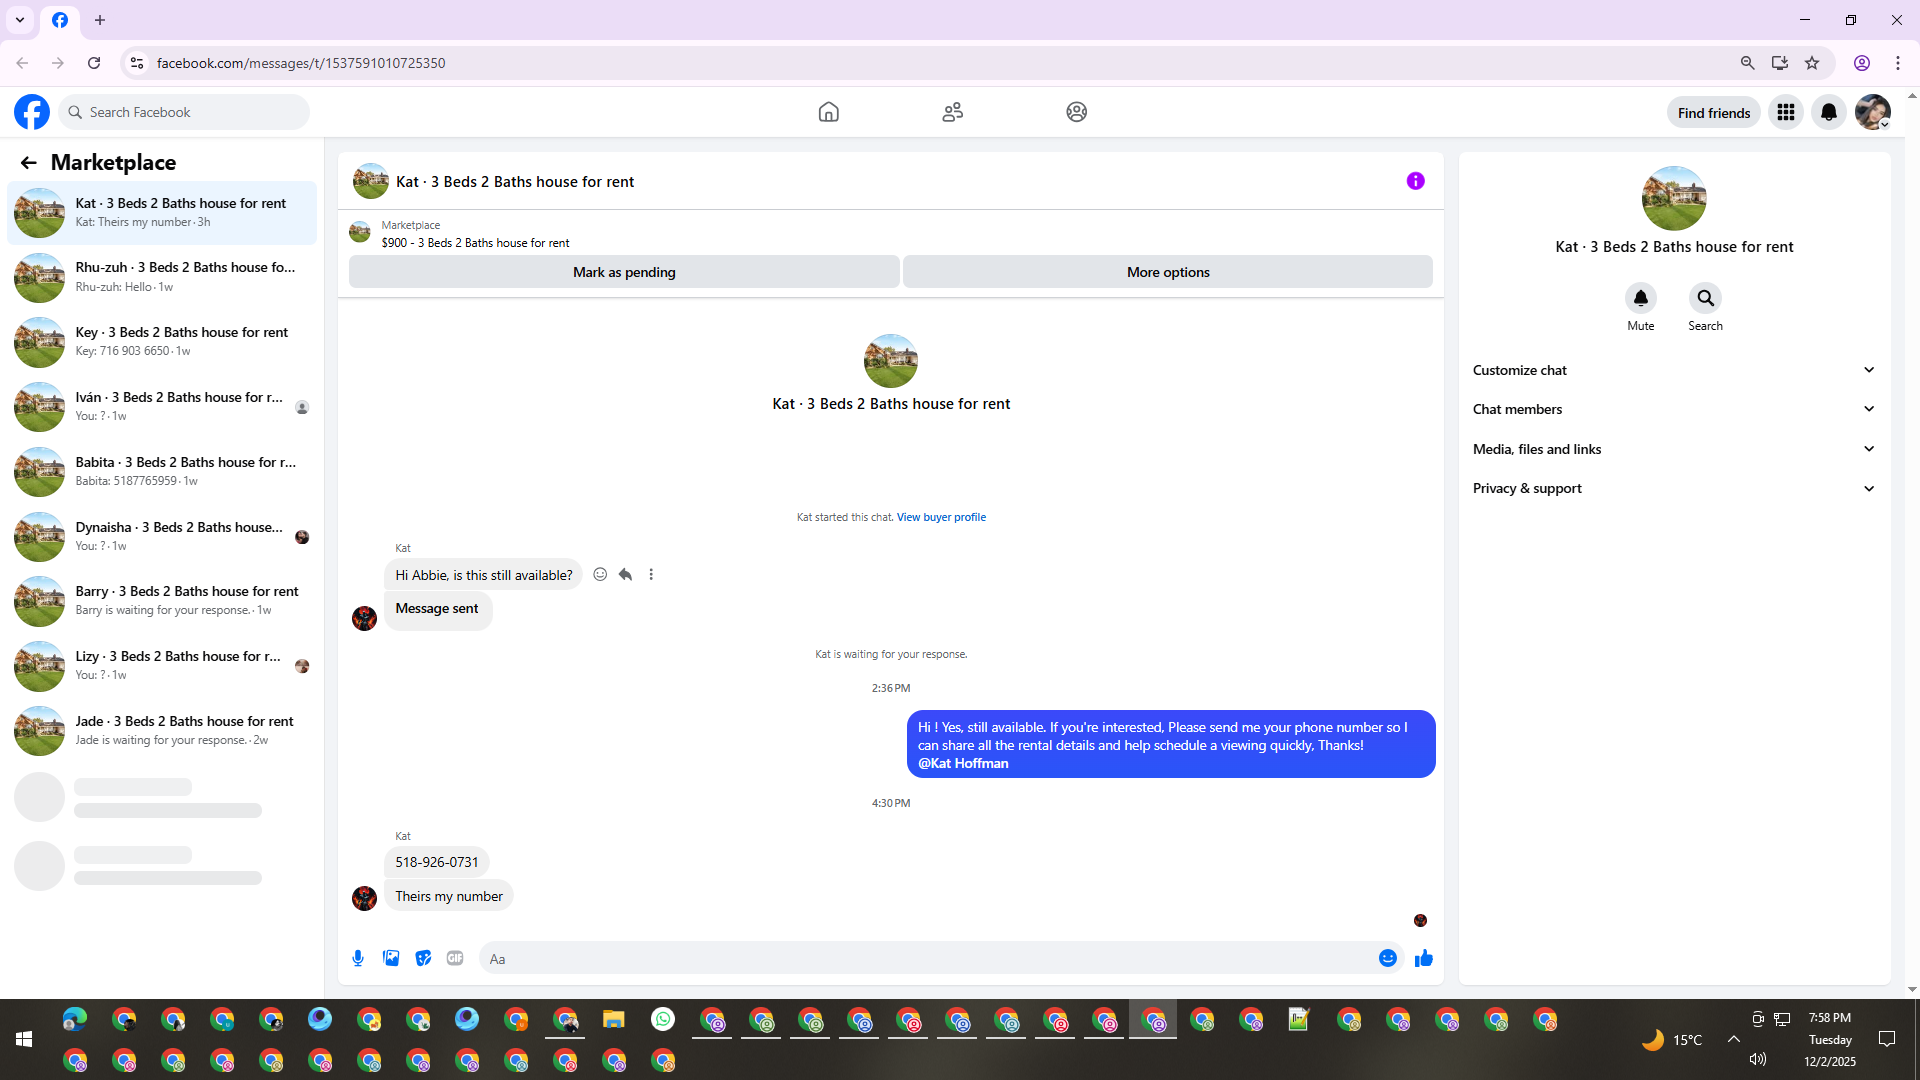Click the voice clip microphone icon

358,958
